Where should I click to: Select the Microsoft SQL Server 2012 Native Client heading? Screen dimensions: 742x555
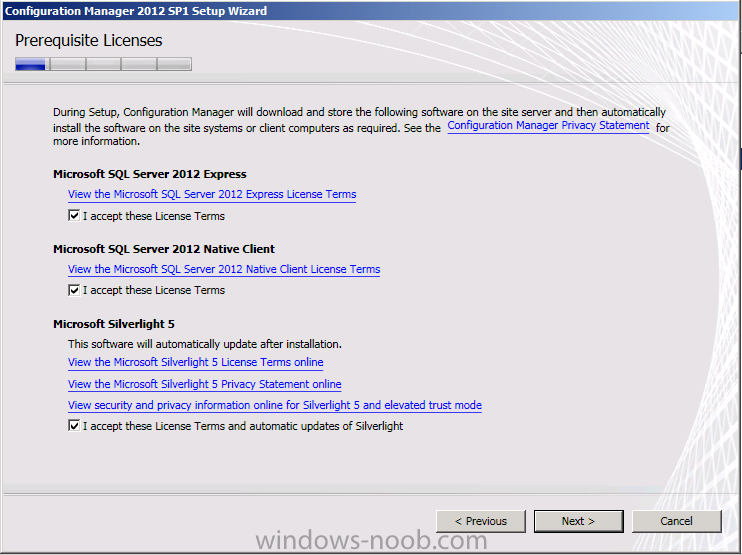(164, 249)
